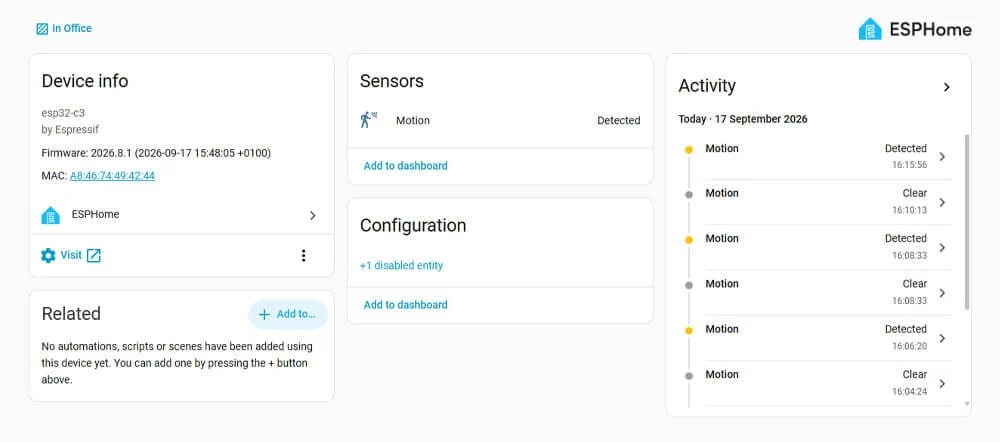Click the plus icon in Add to… button

click(264, 314)
